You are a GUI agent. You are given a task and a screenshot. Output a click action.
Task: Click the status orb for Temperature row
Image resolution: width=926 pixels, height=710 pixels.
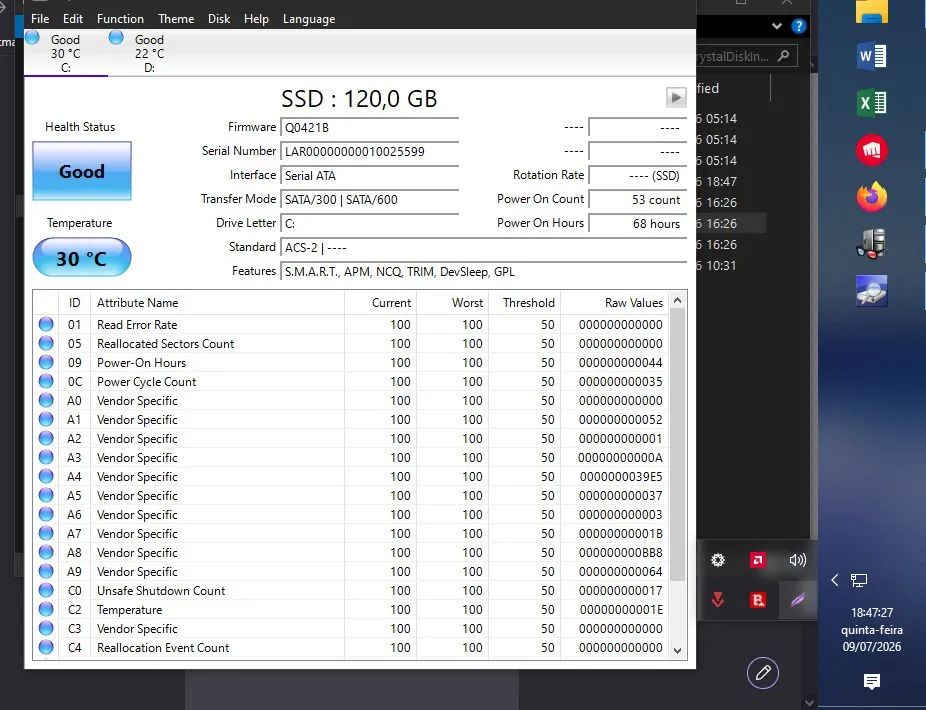pos(46,609)
